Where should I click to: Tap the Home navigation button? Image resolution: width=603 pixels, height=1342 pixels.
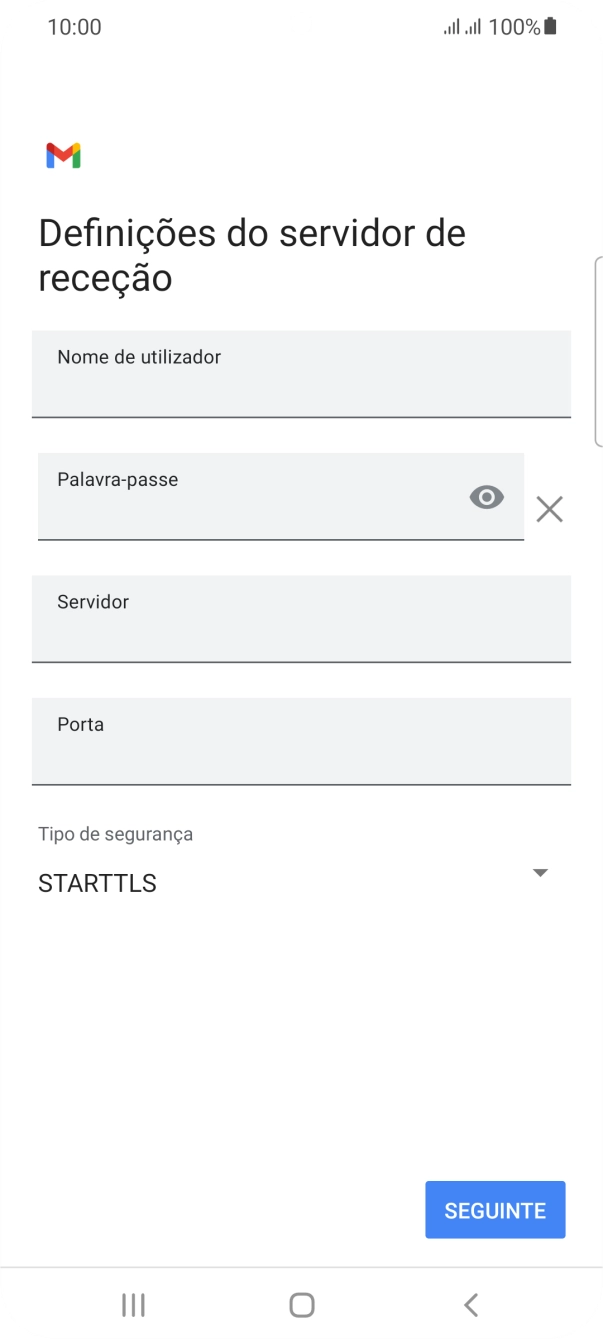[301, 1304]
